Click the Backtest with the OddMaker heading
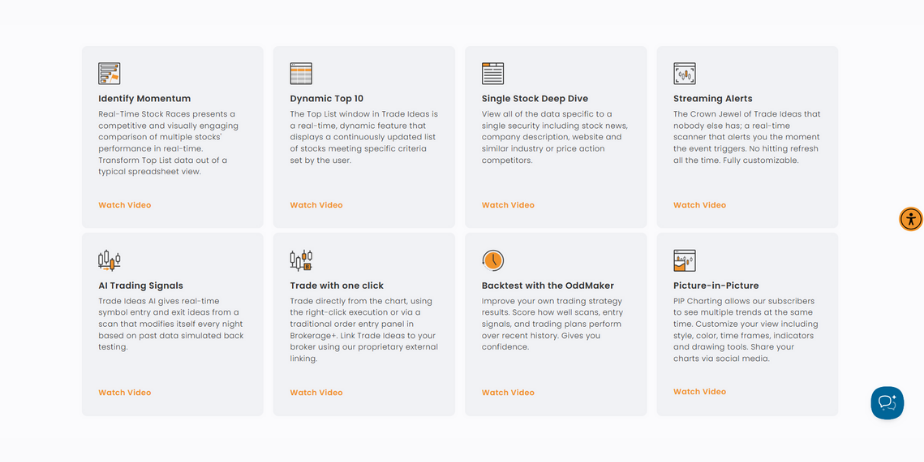Viewport: 924px width, 462px height. point(548,286)
